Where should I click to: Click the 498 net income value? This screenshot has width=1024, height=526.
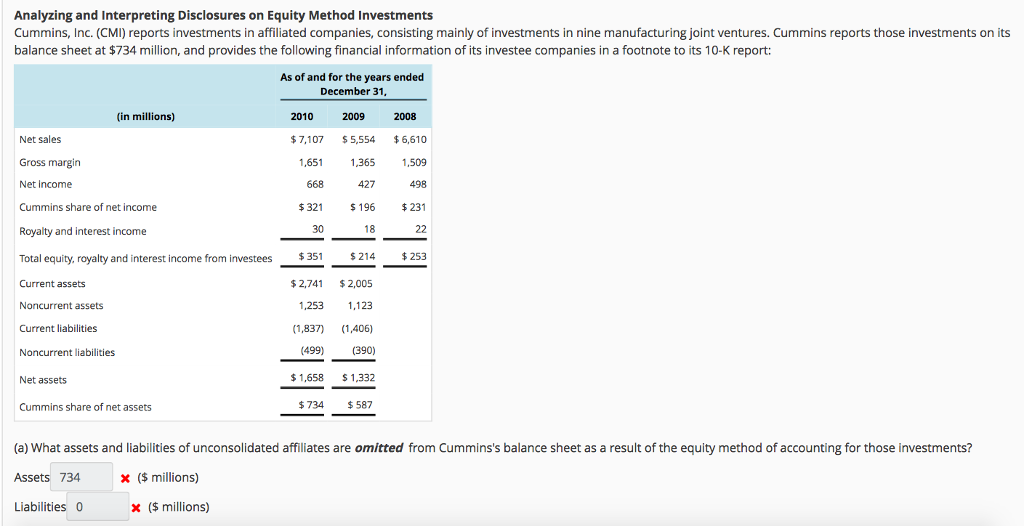tap(418, 184)
